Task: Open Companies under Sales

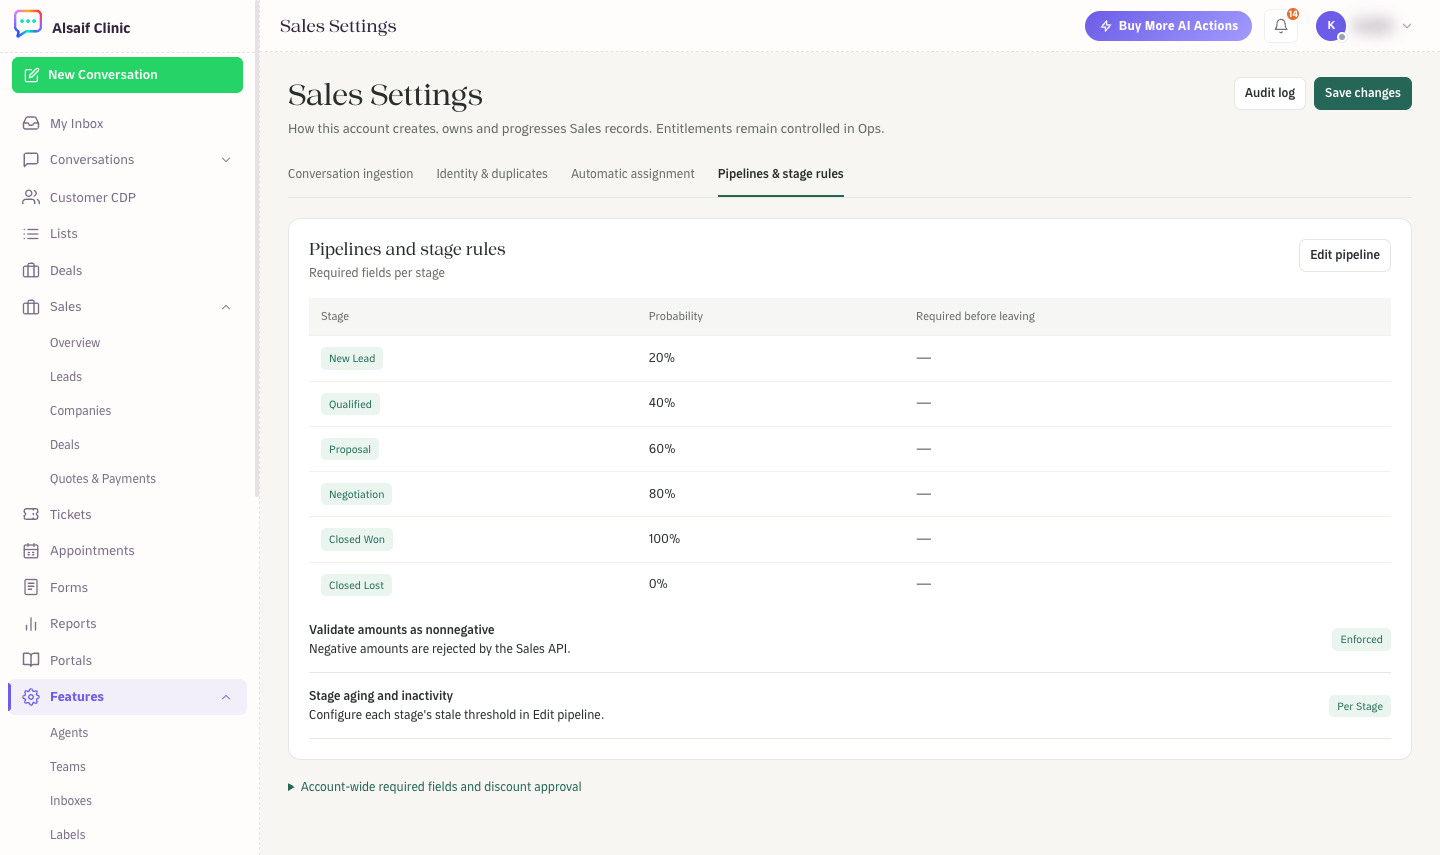Action: click(80, 411)
